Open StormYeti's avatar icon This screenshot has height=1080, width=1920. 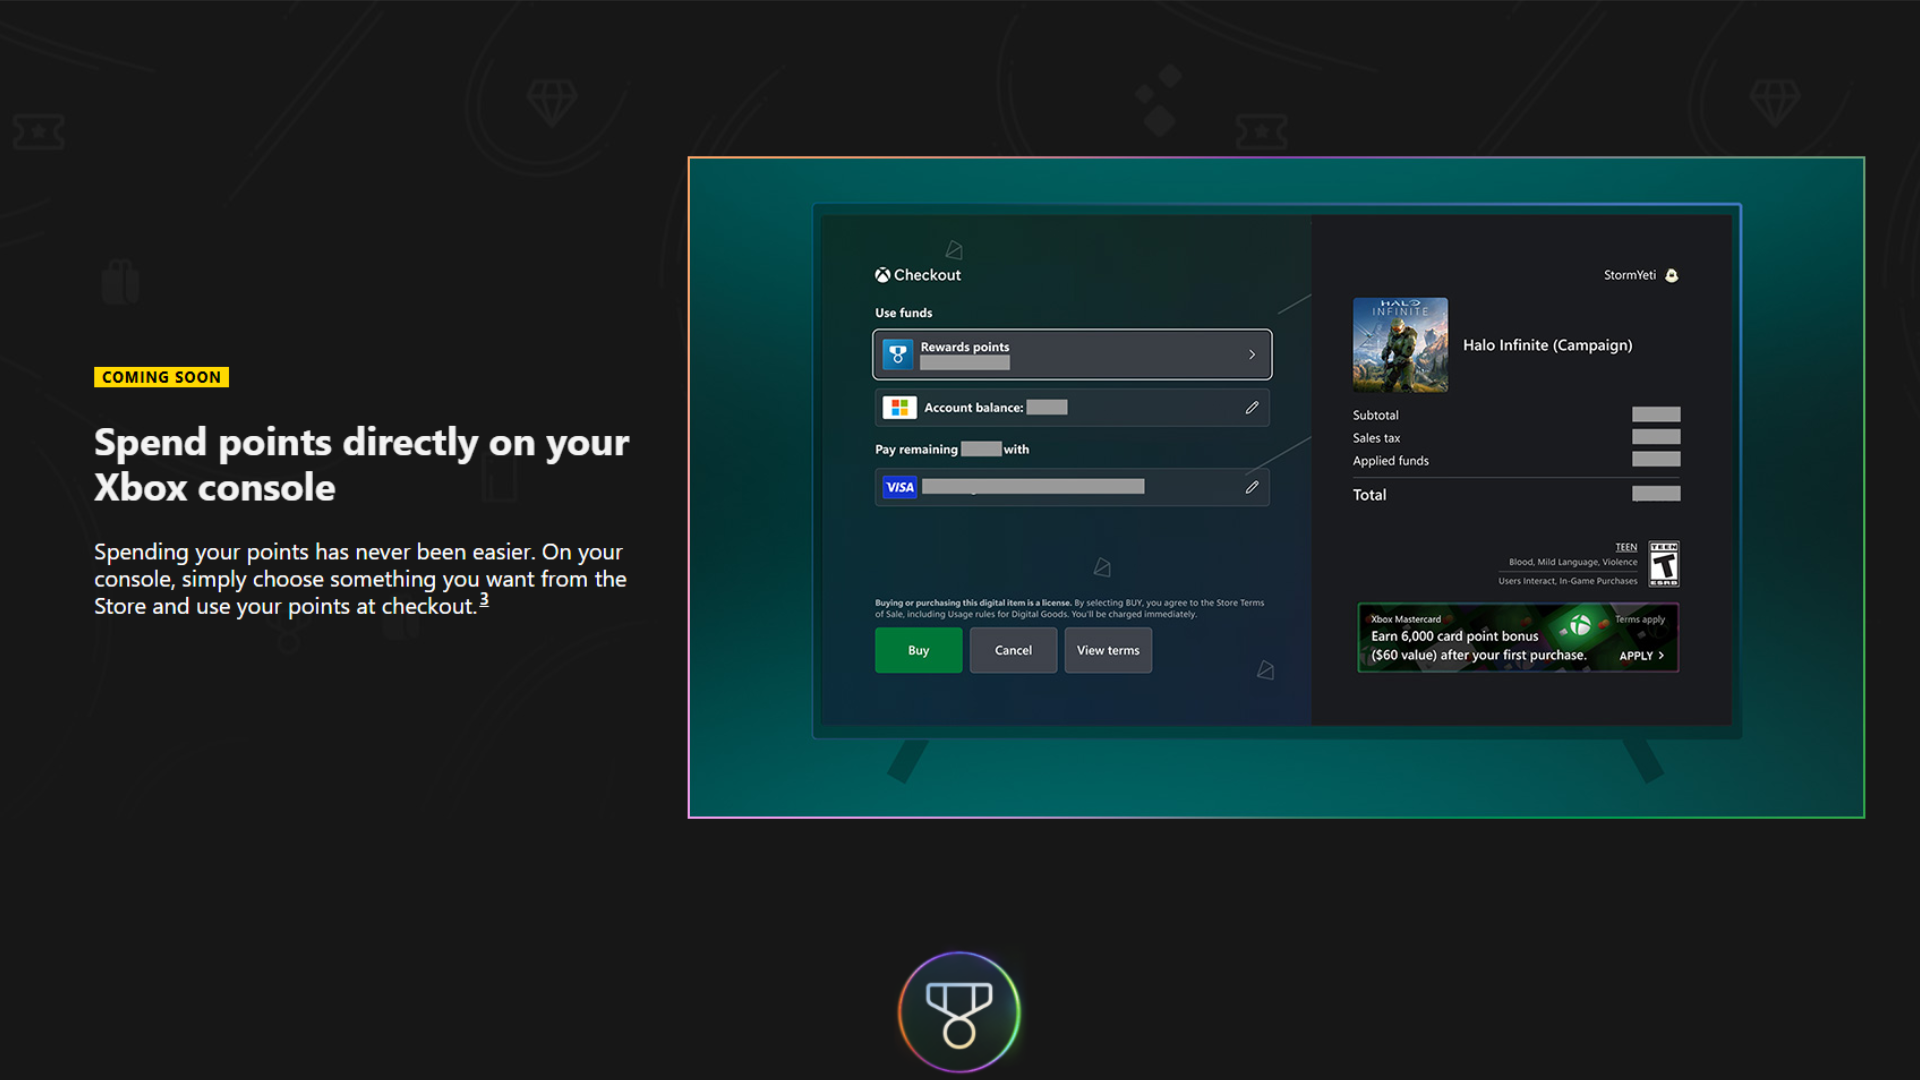click(x=1672, y=274)
